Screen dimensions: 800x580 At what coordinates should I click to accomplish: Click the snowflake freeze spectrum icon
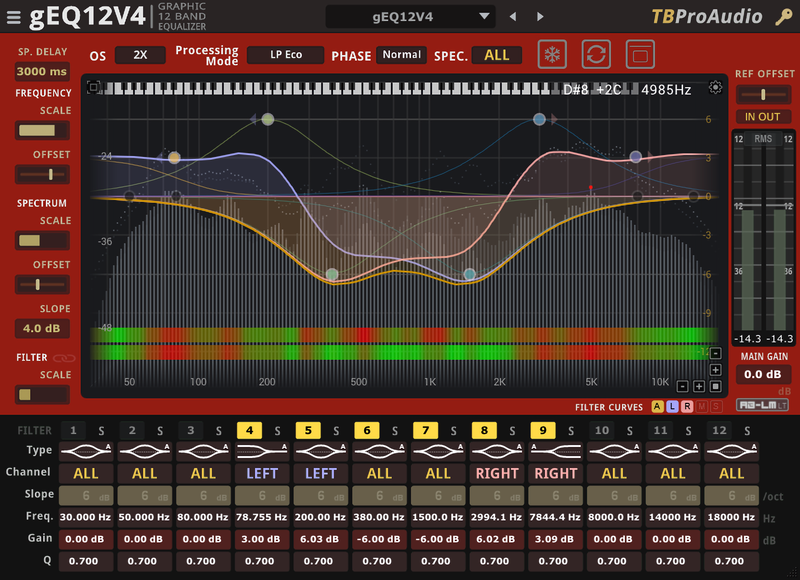point(552,54)
